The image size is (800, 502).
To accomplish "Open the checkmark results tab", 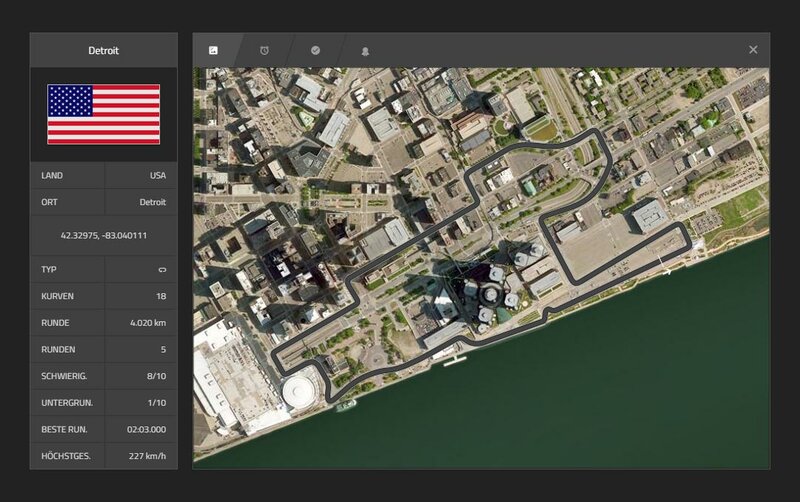I will tap(315, 50).
